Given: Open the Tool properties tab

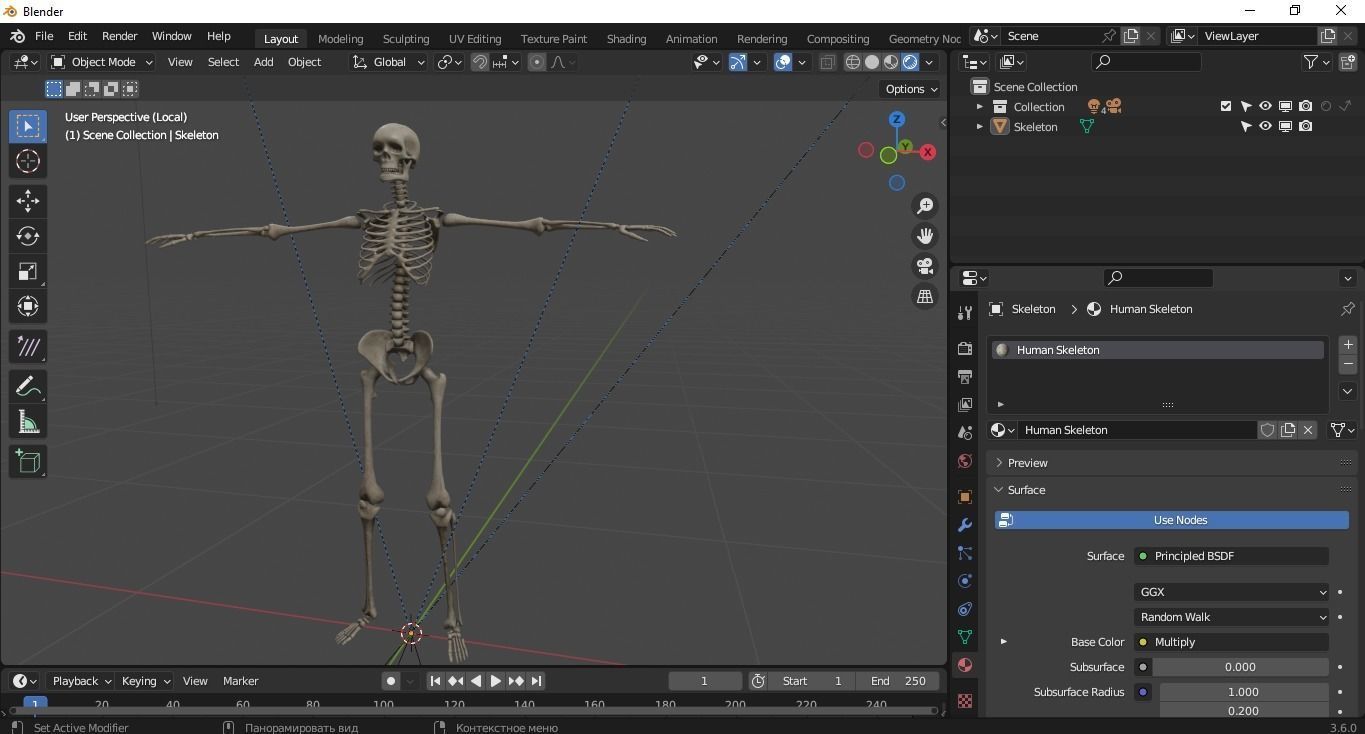Looking at the screenshot, I should click(965, 313).
